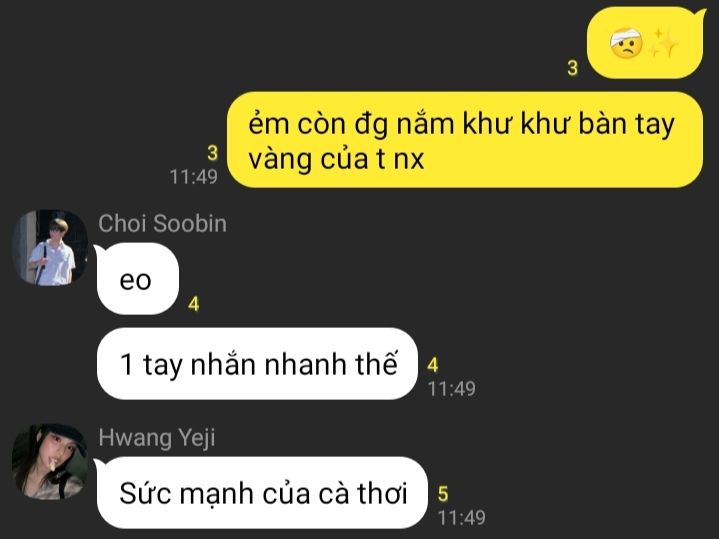Tap the sparkles emoji in yellow bubble
This screenshot has width=719, height=539.
point(663,43)
